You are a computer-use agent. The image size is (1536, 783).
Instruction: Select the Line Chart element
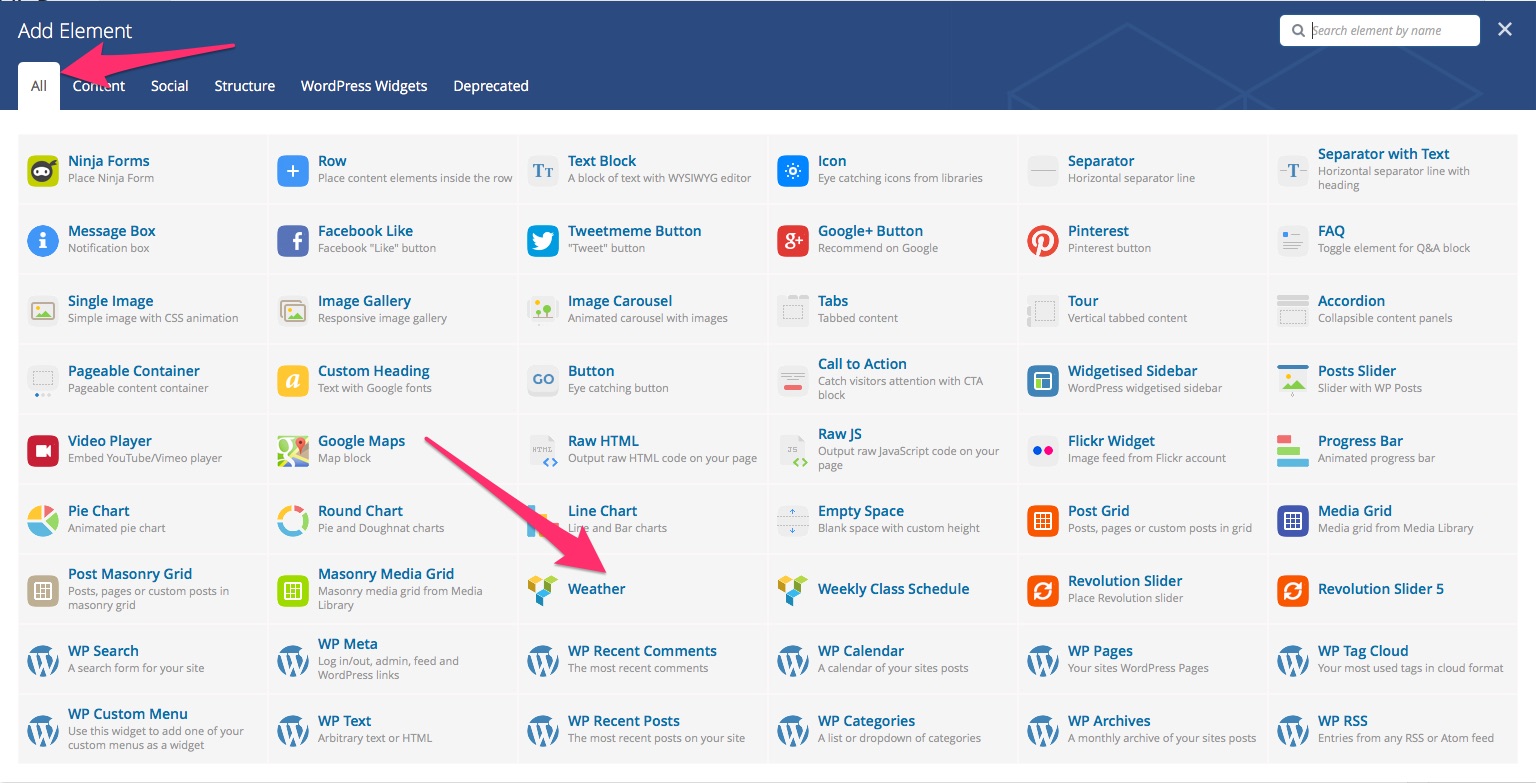point(643,519)
